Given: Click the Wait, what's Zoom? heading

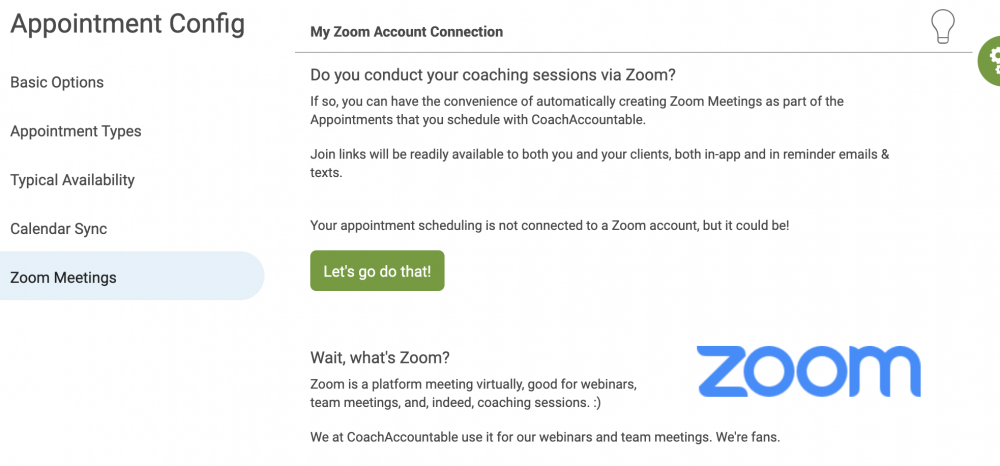Looking at the screenshot, I should (x=380, y=358).
